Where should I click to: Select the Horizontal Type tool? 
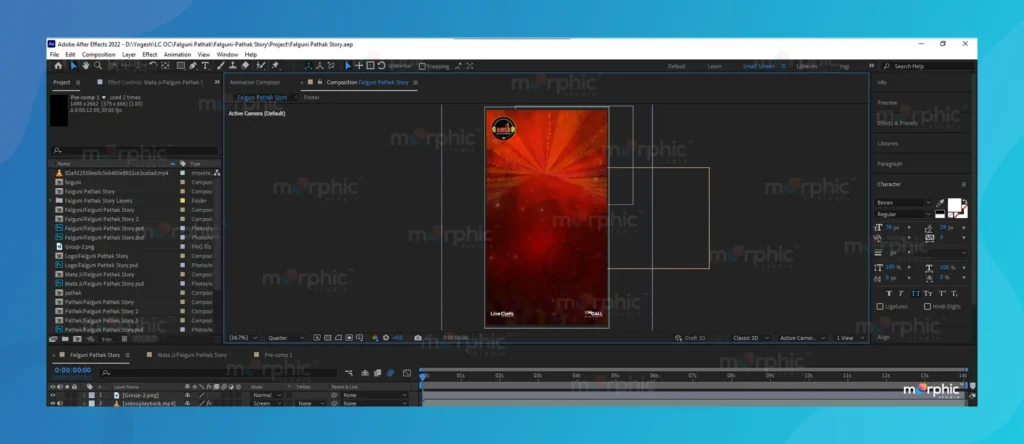coord(205,65)
